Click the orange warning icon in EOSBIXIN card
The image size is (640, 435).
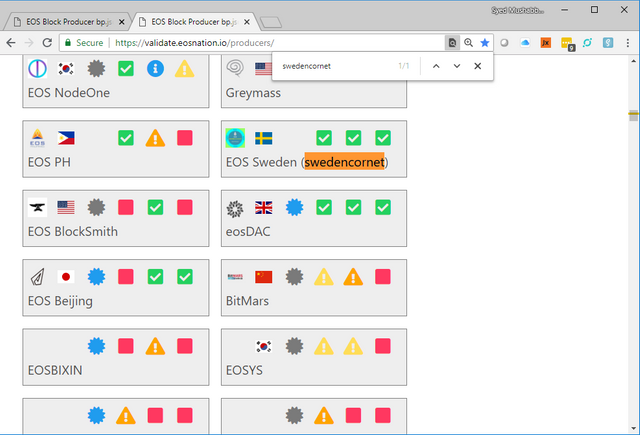point(155,346)
